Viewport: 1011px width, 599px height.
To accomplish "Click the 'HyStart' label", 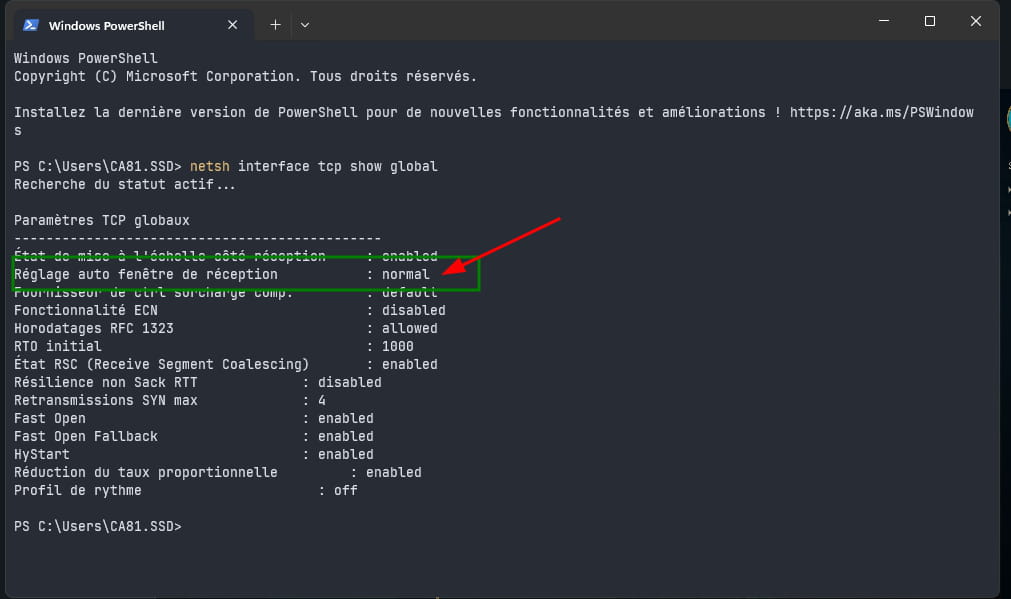I will [42, 455].
